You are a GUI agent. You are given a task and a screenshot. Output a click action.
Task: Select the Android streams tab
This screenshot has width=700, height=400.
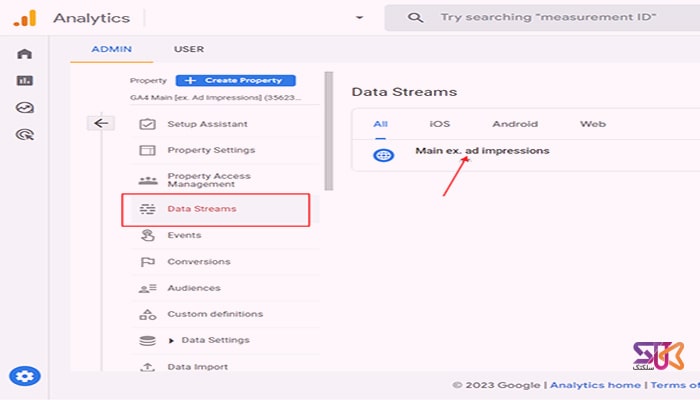515,124
